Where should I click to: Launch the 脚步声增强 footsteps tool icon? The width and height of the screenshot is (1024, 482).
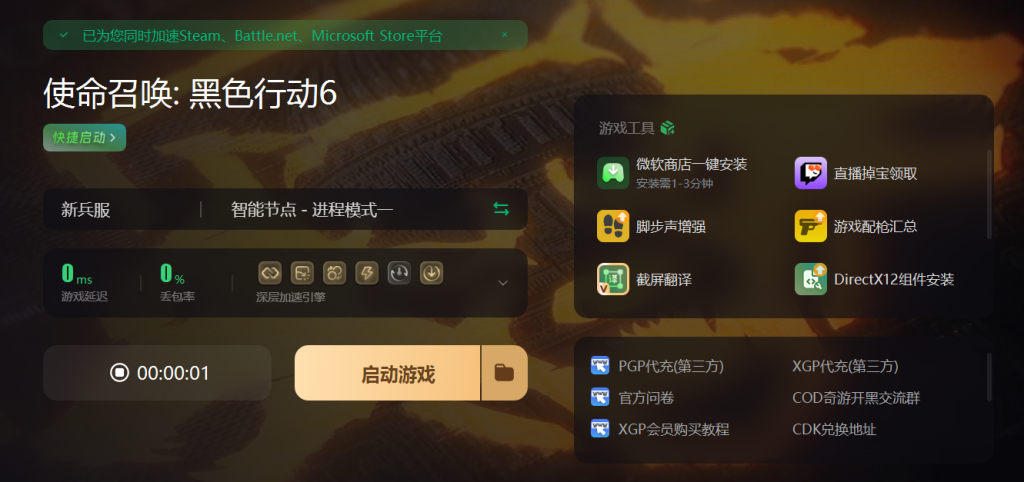(x=613, y=226)
